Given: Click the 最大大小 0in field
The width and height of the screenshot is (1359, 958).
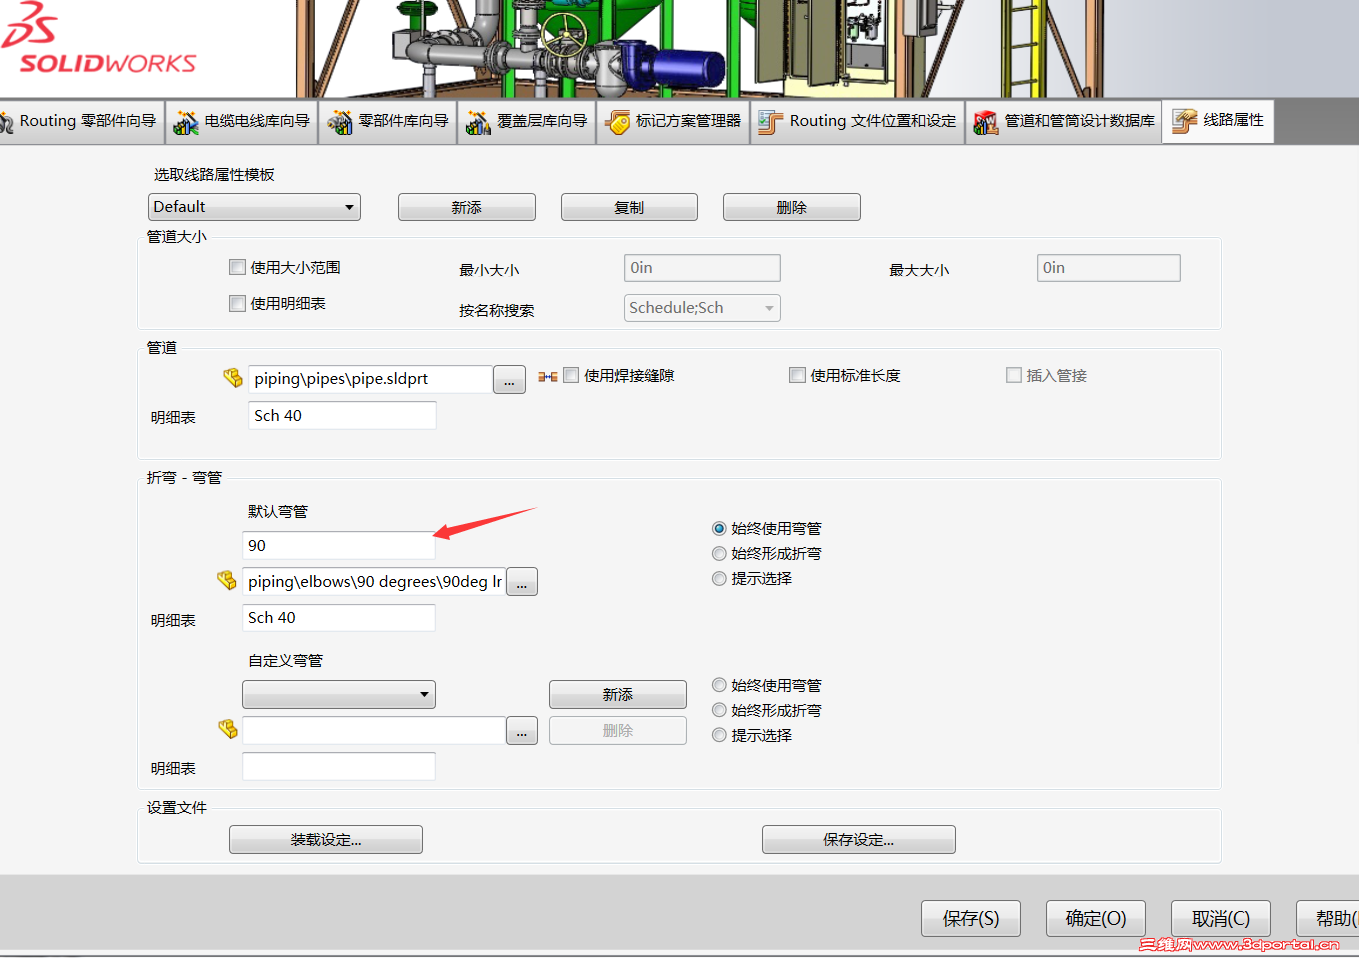Looking at the screenshot, I should 1109,268.
